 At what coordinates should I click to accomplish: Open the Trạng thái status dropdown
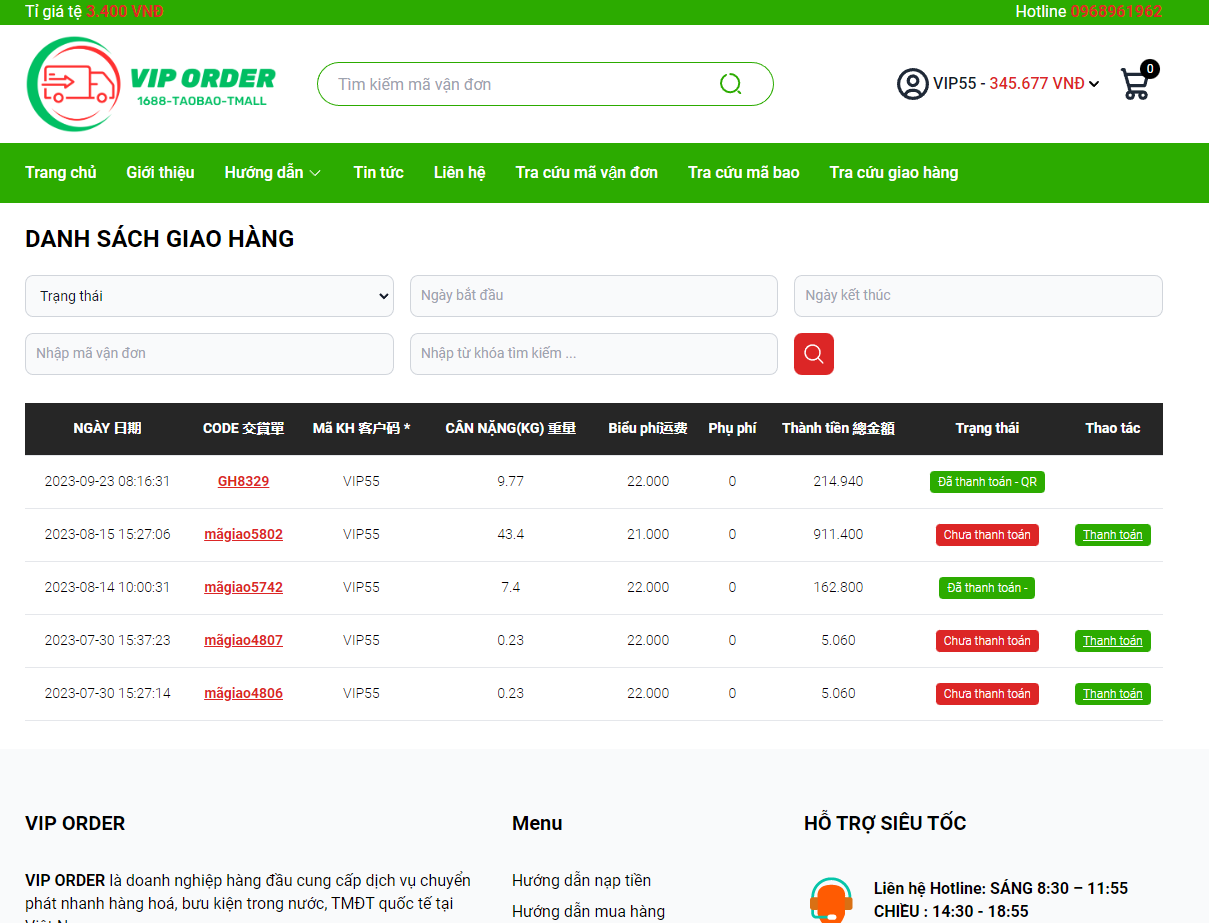[x=209, y=296]
